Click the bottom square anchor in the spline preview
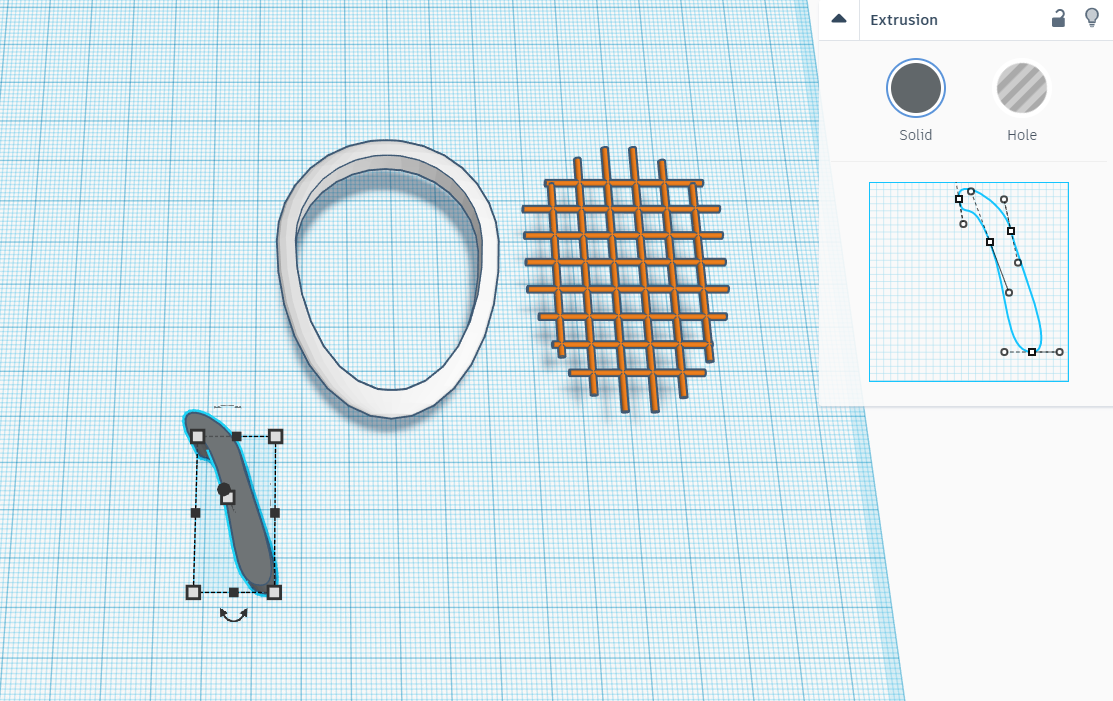Screen dimensions: 1113x701 pyautogui.click(x=1031, y=351)
